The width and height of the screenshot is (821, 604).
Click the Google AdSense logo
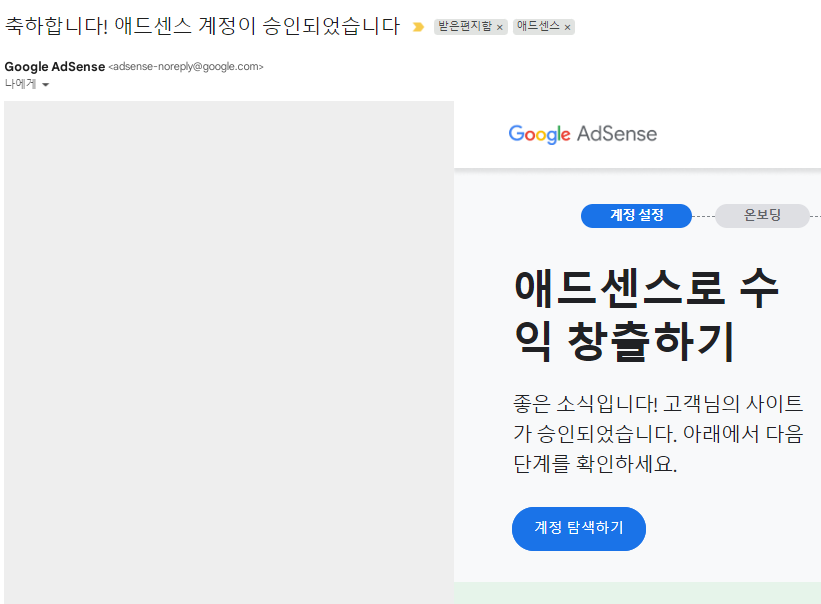pos(582,134)
